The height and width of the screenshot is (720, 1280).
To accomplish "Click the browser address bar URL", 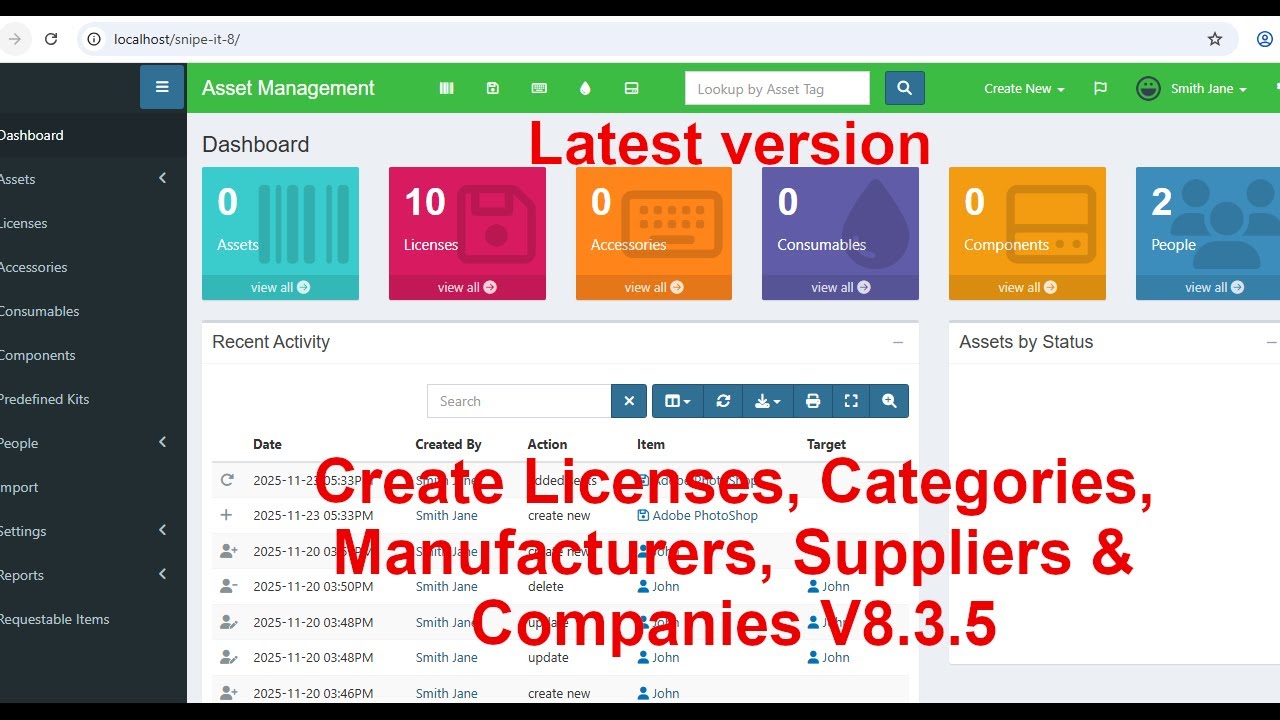I will point(177,39).
